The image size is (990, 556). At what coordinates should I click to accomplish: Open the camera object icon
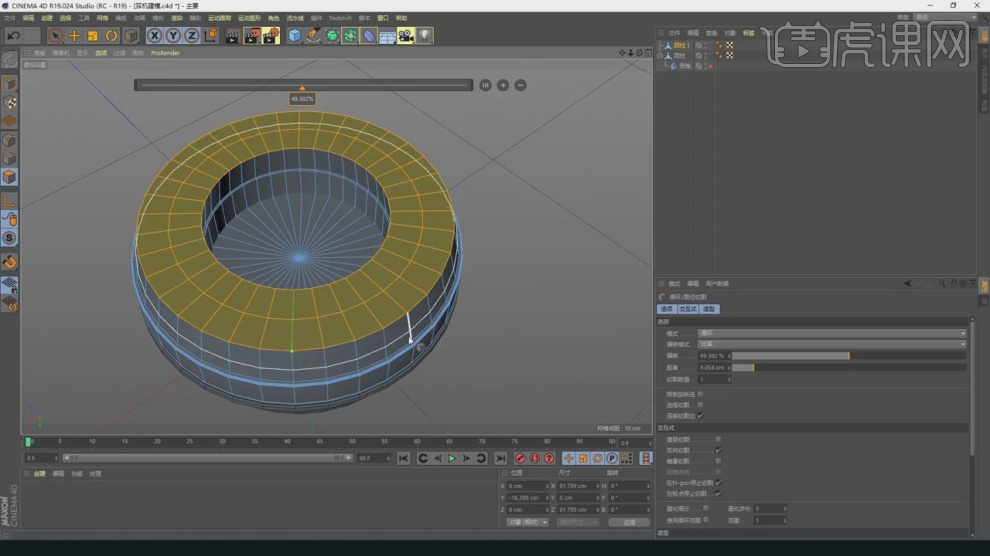click(405, 36)
